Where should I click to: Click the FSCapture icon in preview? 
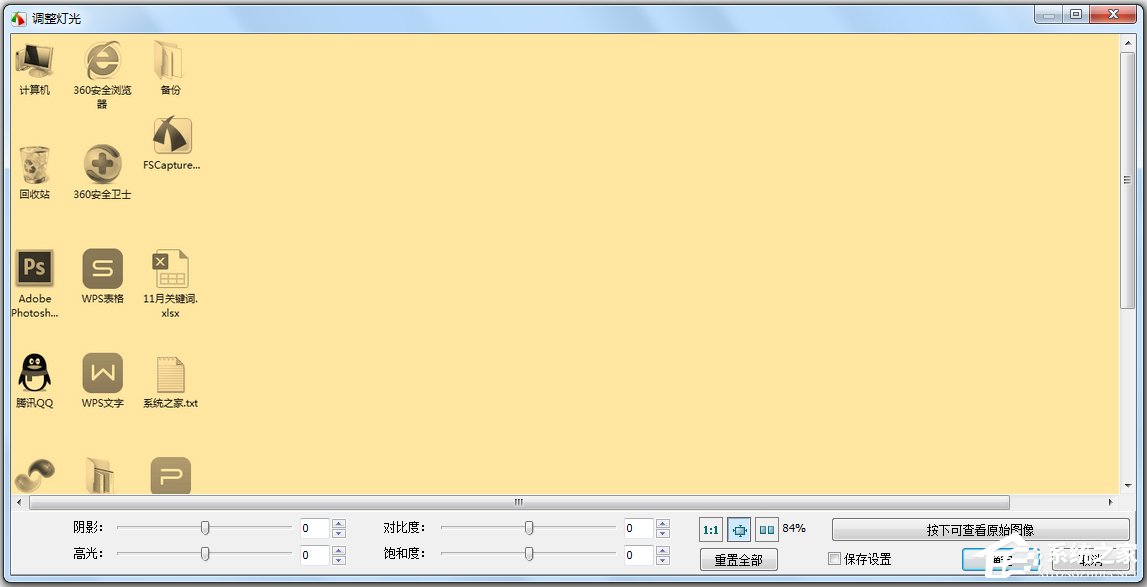tap(172, 135)
